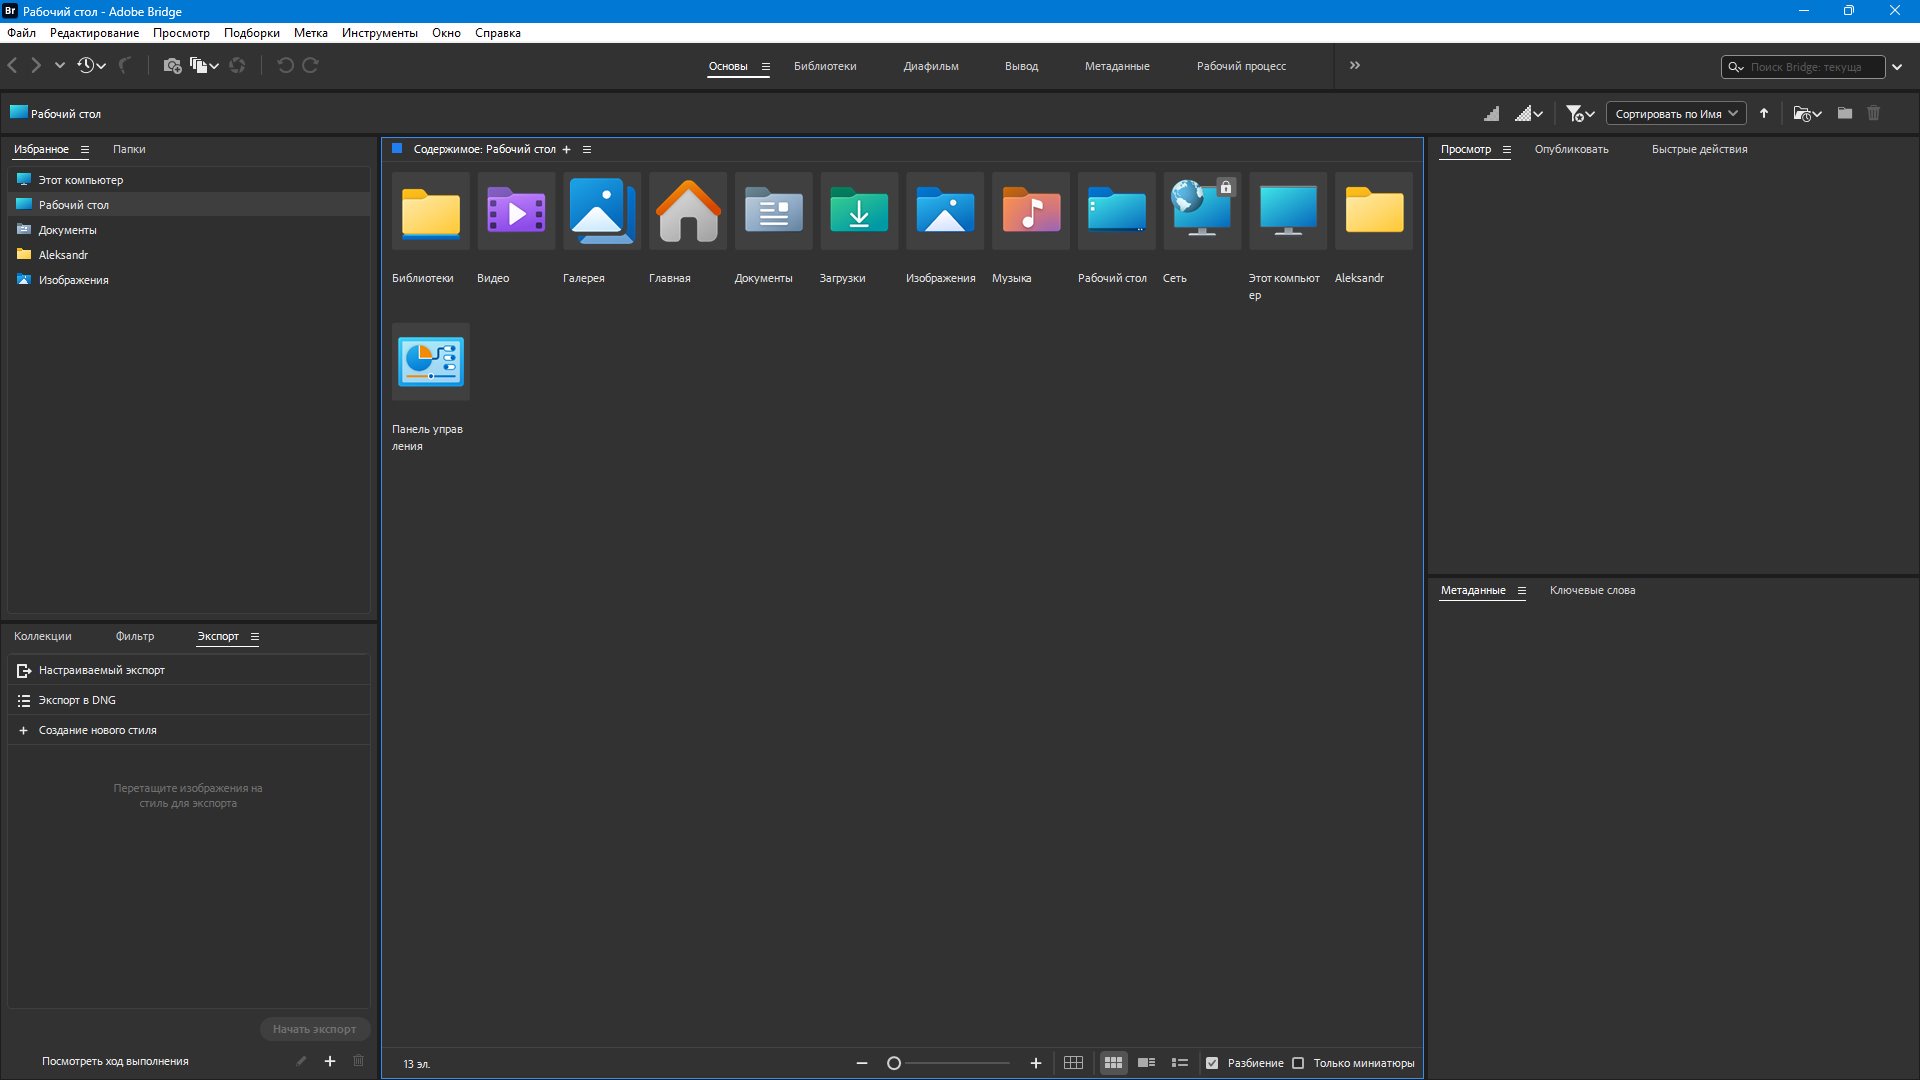
Task: Expand the hidden workspaces chevron
Action: [1355, 66]
